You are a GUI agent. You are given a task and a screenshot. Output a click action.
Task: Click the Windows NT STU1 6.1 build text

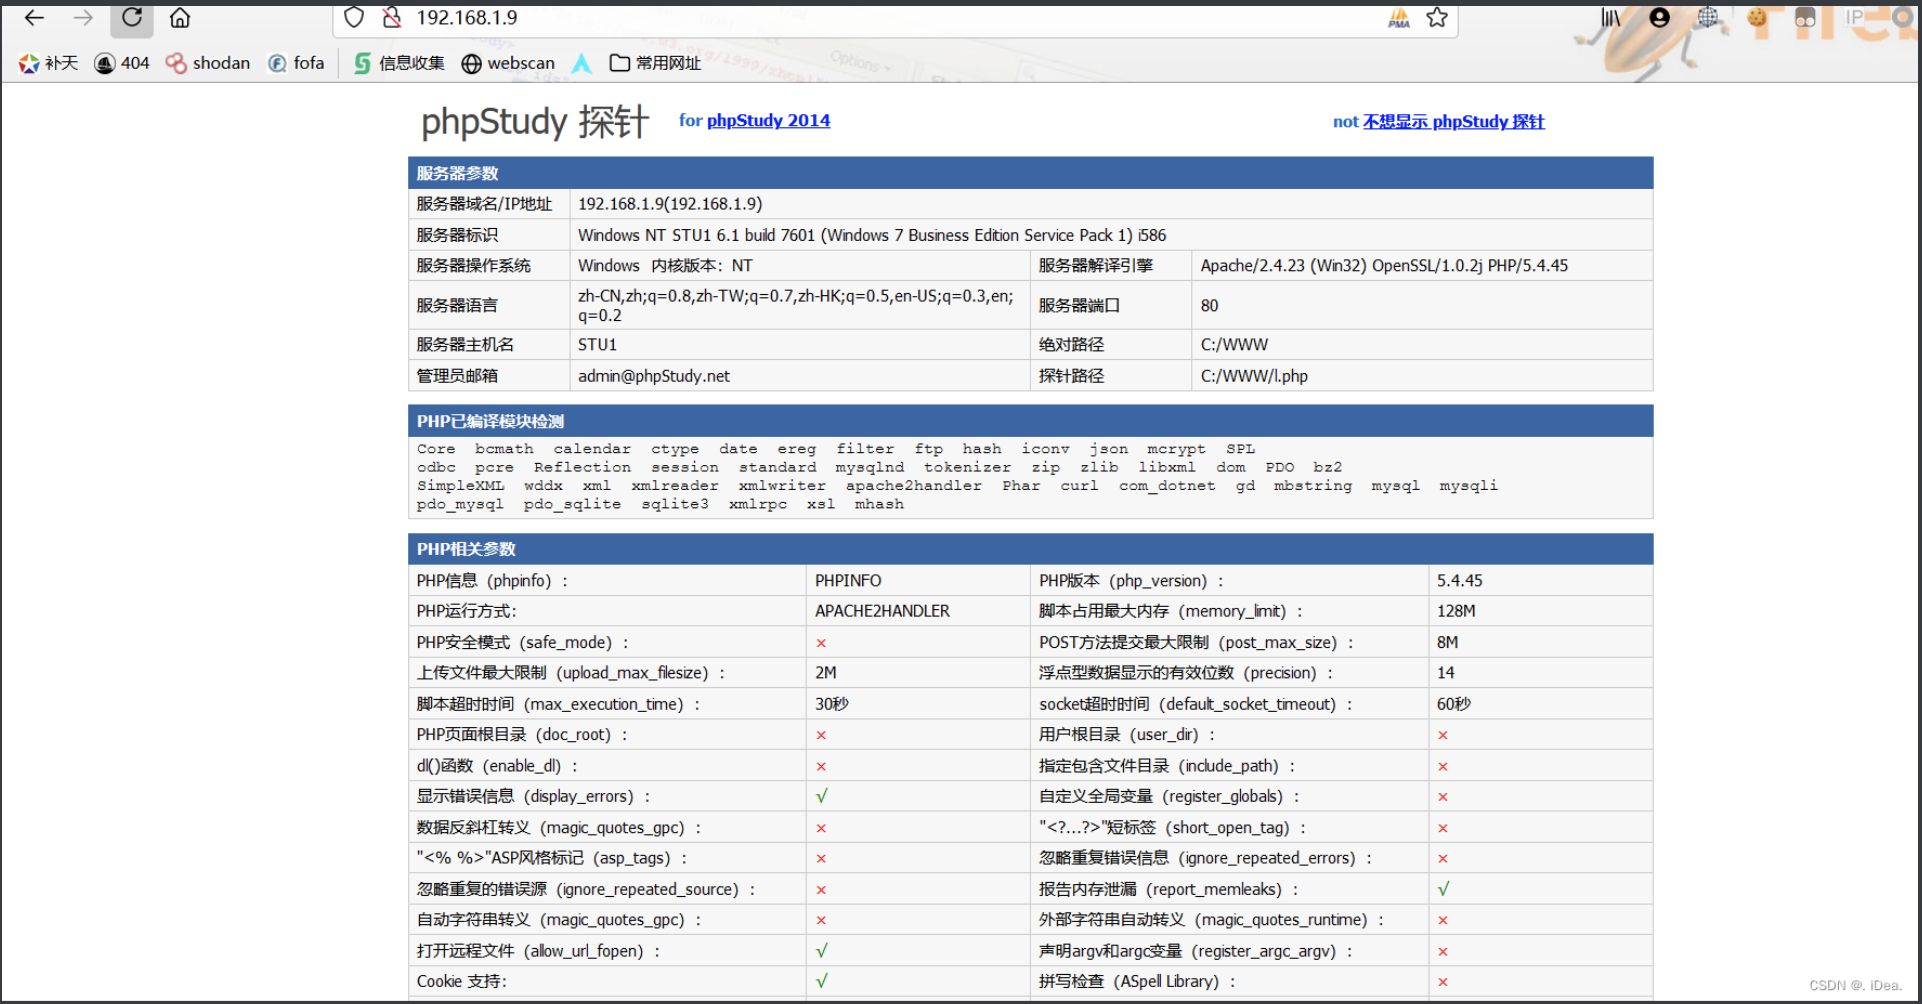(x=872, y=235)
